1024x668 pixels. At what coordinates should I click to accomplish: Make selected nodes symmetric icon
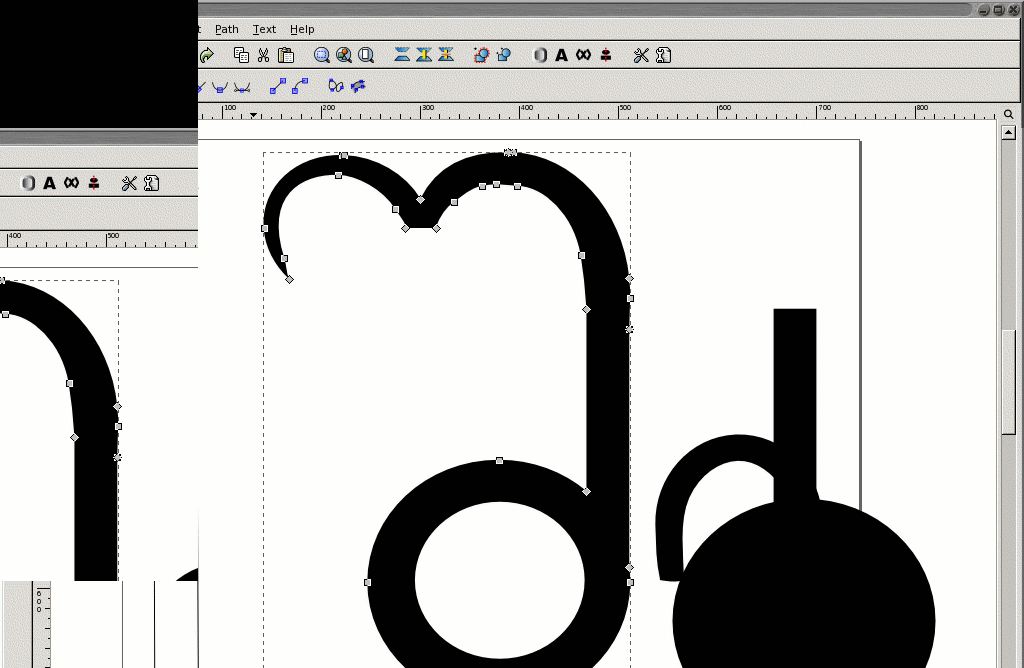pyautogui.click(x=242, y=86)
